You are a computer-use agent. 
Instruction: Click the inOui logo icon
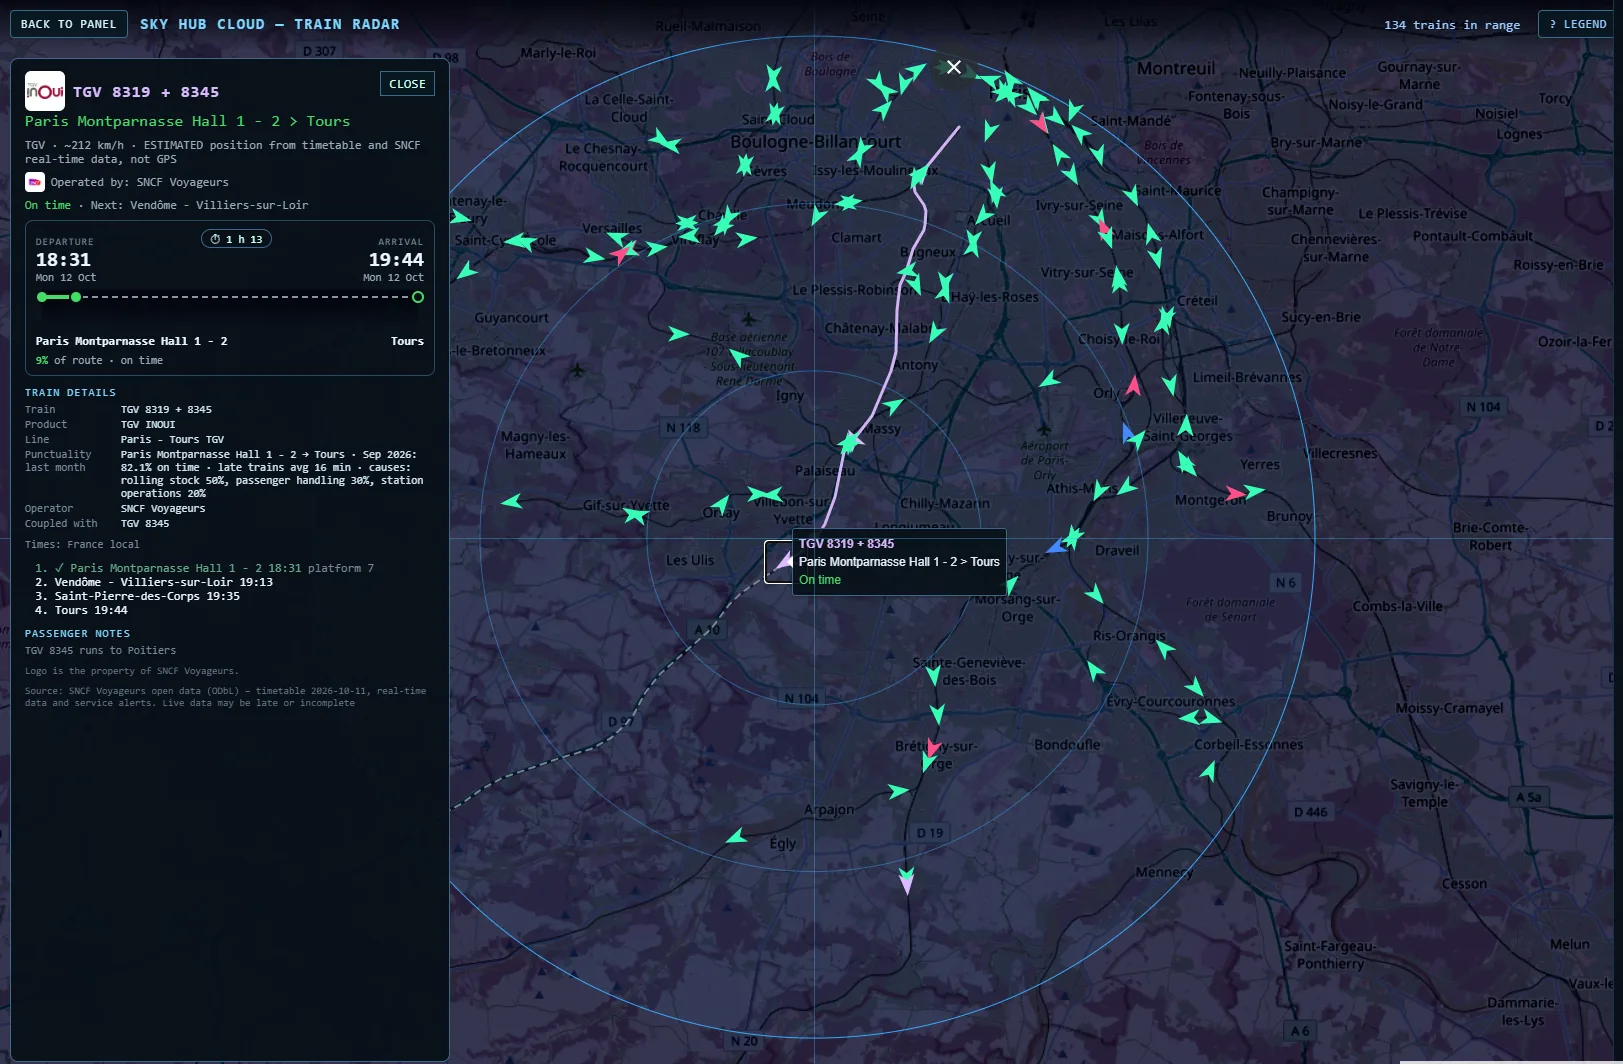[45, 91]
